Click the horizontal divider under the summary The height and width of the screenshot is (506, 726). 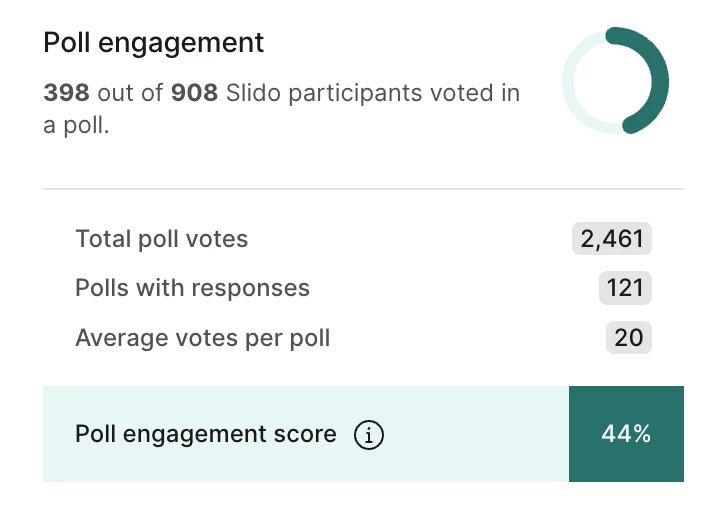click(x=363, y=188)
